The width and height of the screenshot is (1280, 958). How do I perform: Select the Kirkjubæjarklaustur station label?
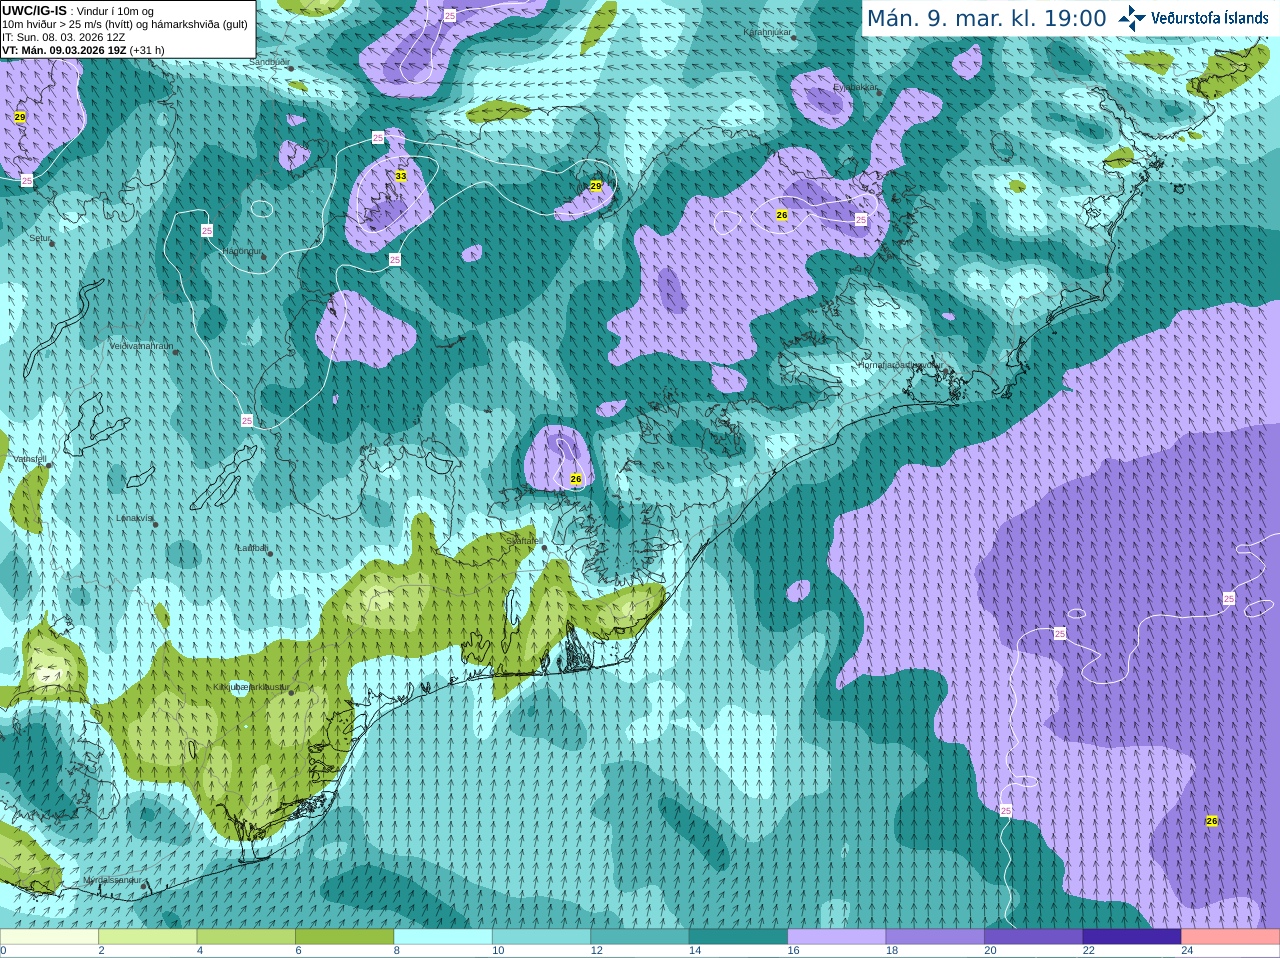coord(251,688)
